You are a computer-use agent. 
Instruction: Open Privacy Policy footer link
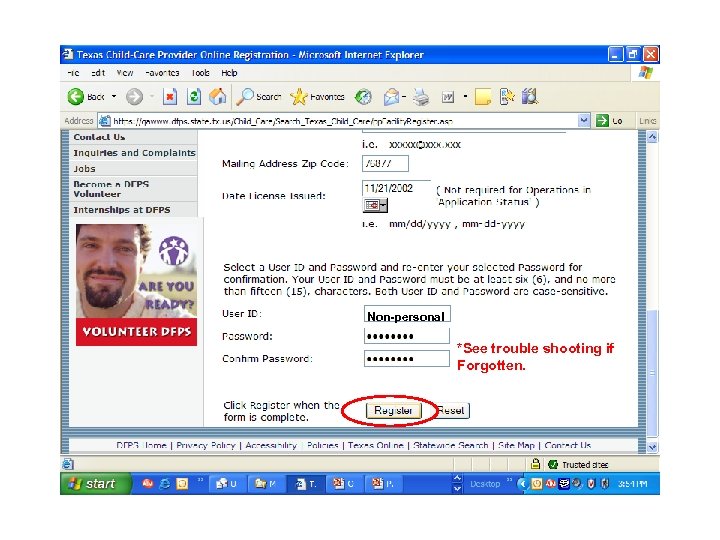pyautogui.click(x=206, y=445)
